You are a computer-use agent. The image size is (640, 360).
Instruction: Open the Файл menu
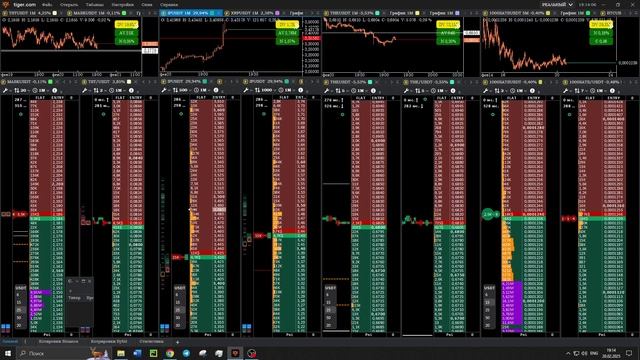[x=47, y=4]
